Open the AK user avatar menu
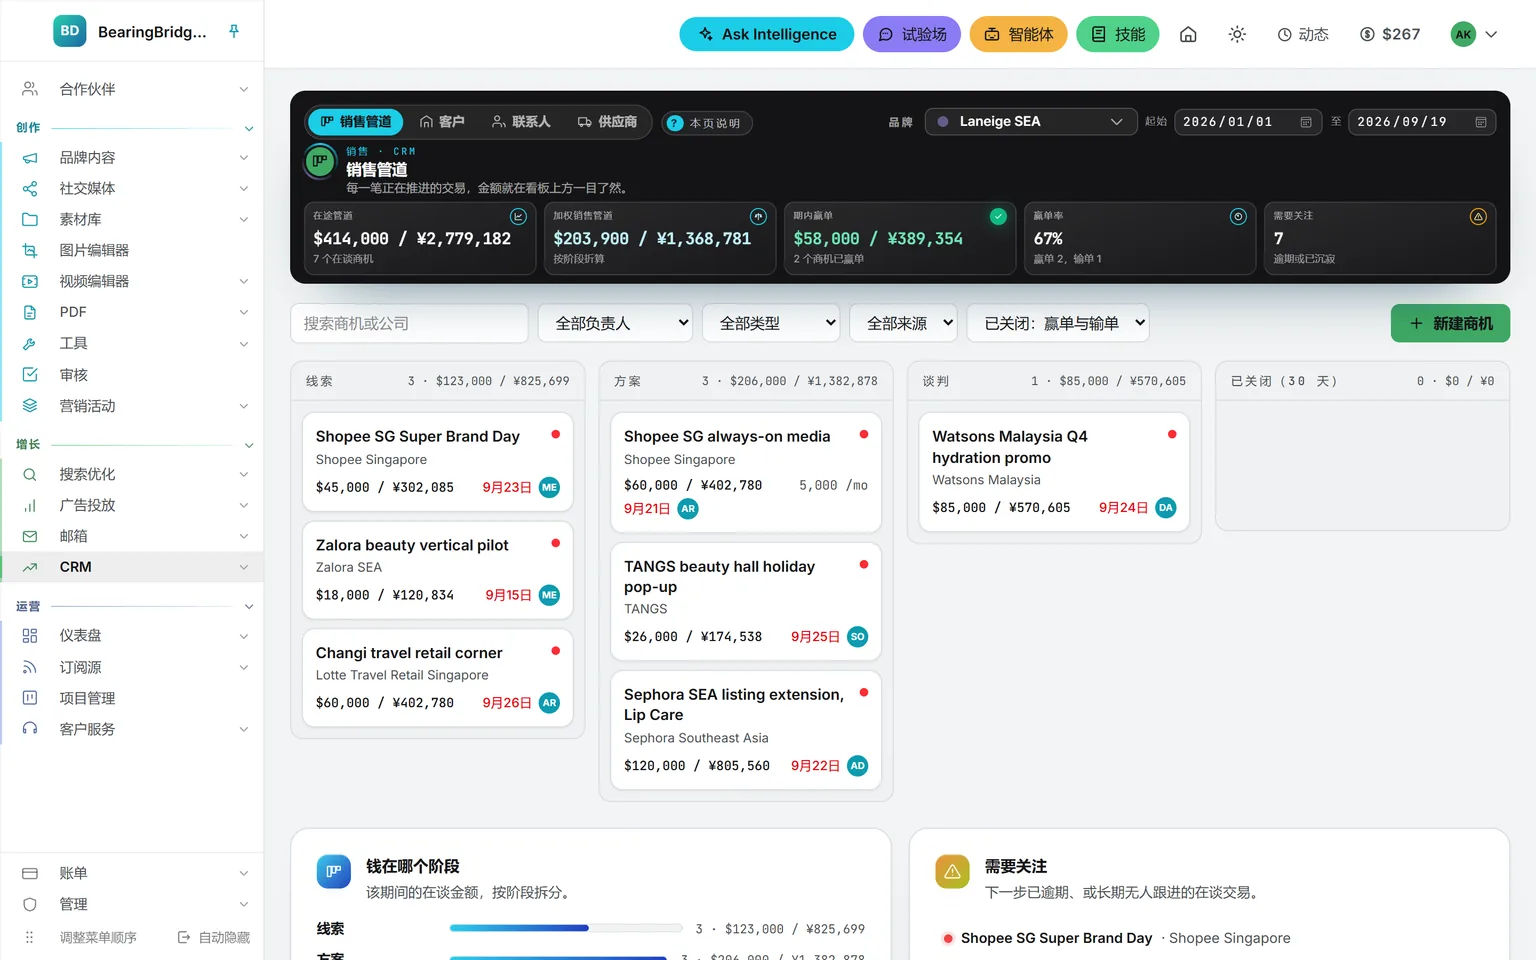 pyautogui.click(x=1474, y=34)
